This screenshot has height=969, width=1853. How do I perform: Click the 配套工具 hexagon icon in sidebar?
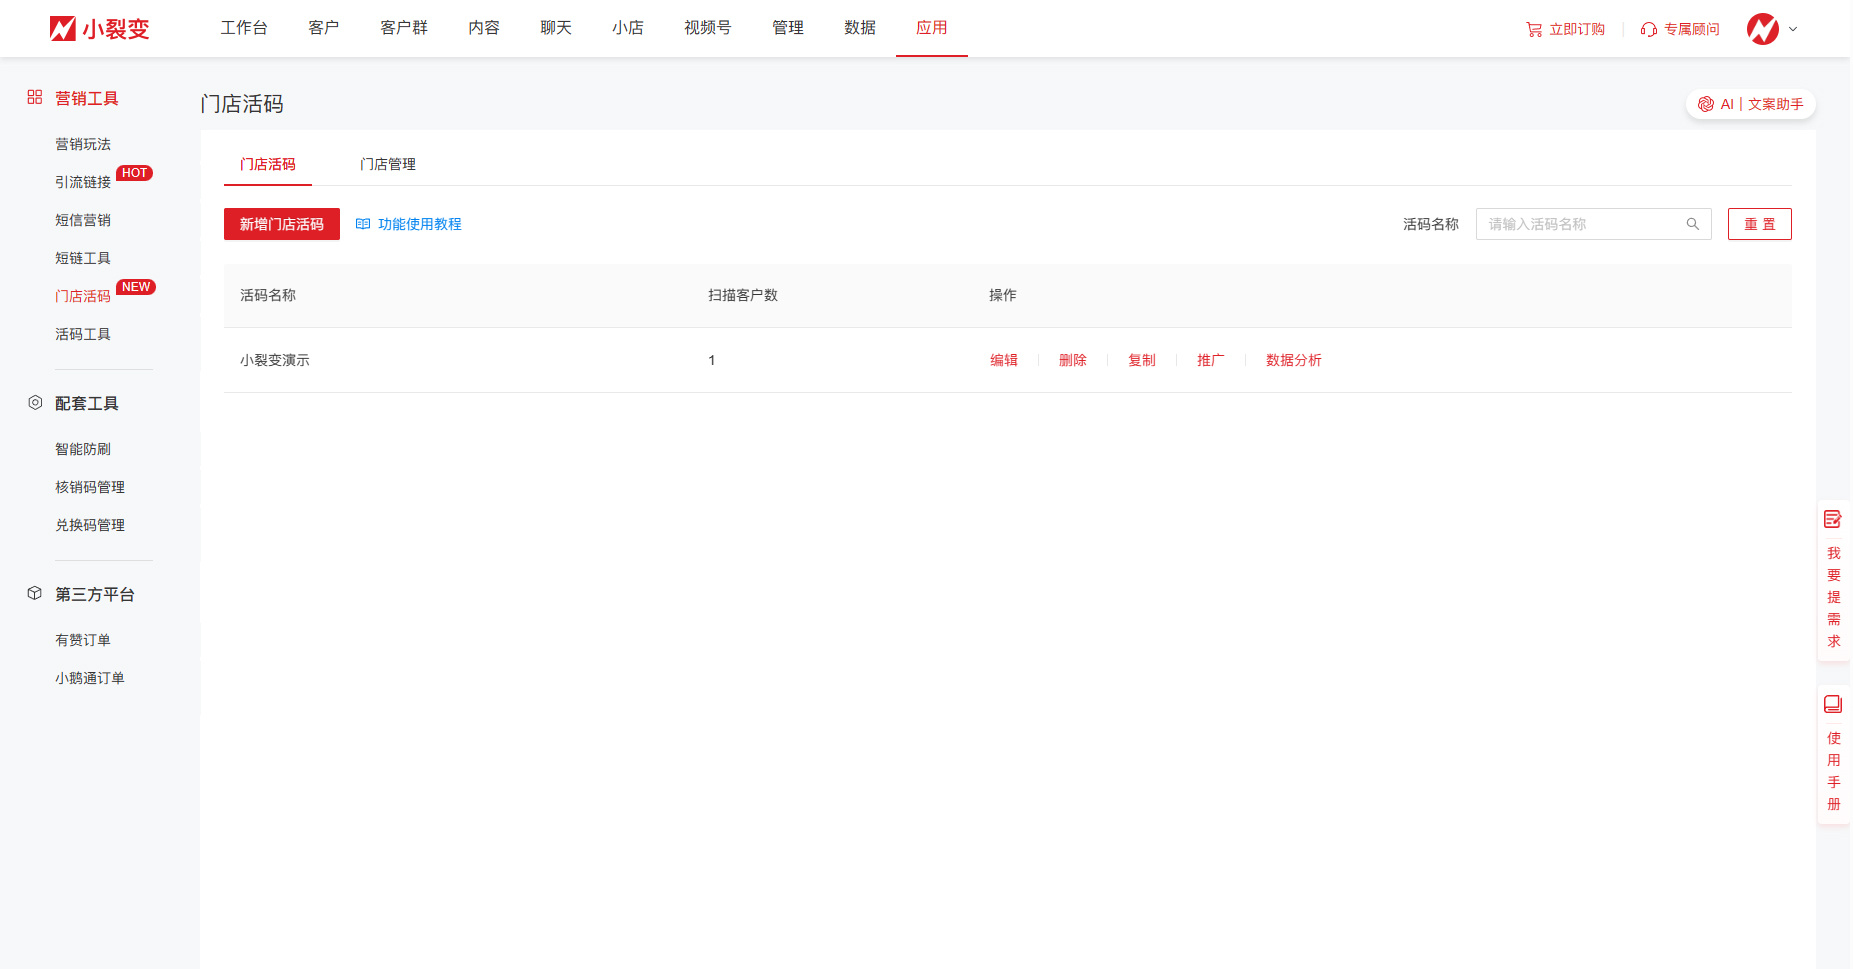(x=35, y=402)
